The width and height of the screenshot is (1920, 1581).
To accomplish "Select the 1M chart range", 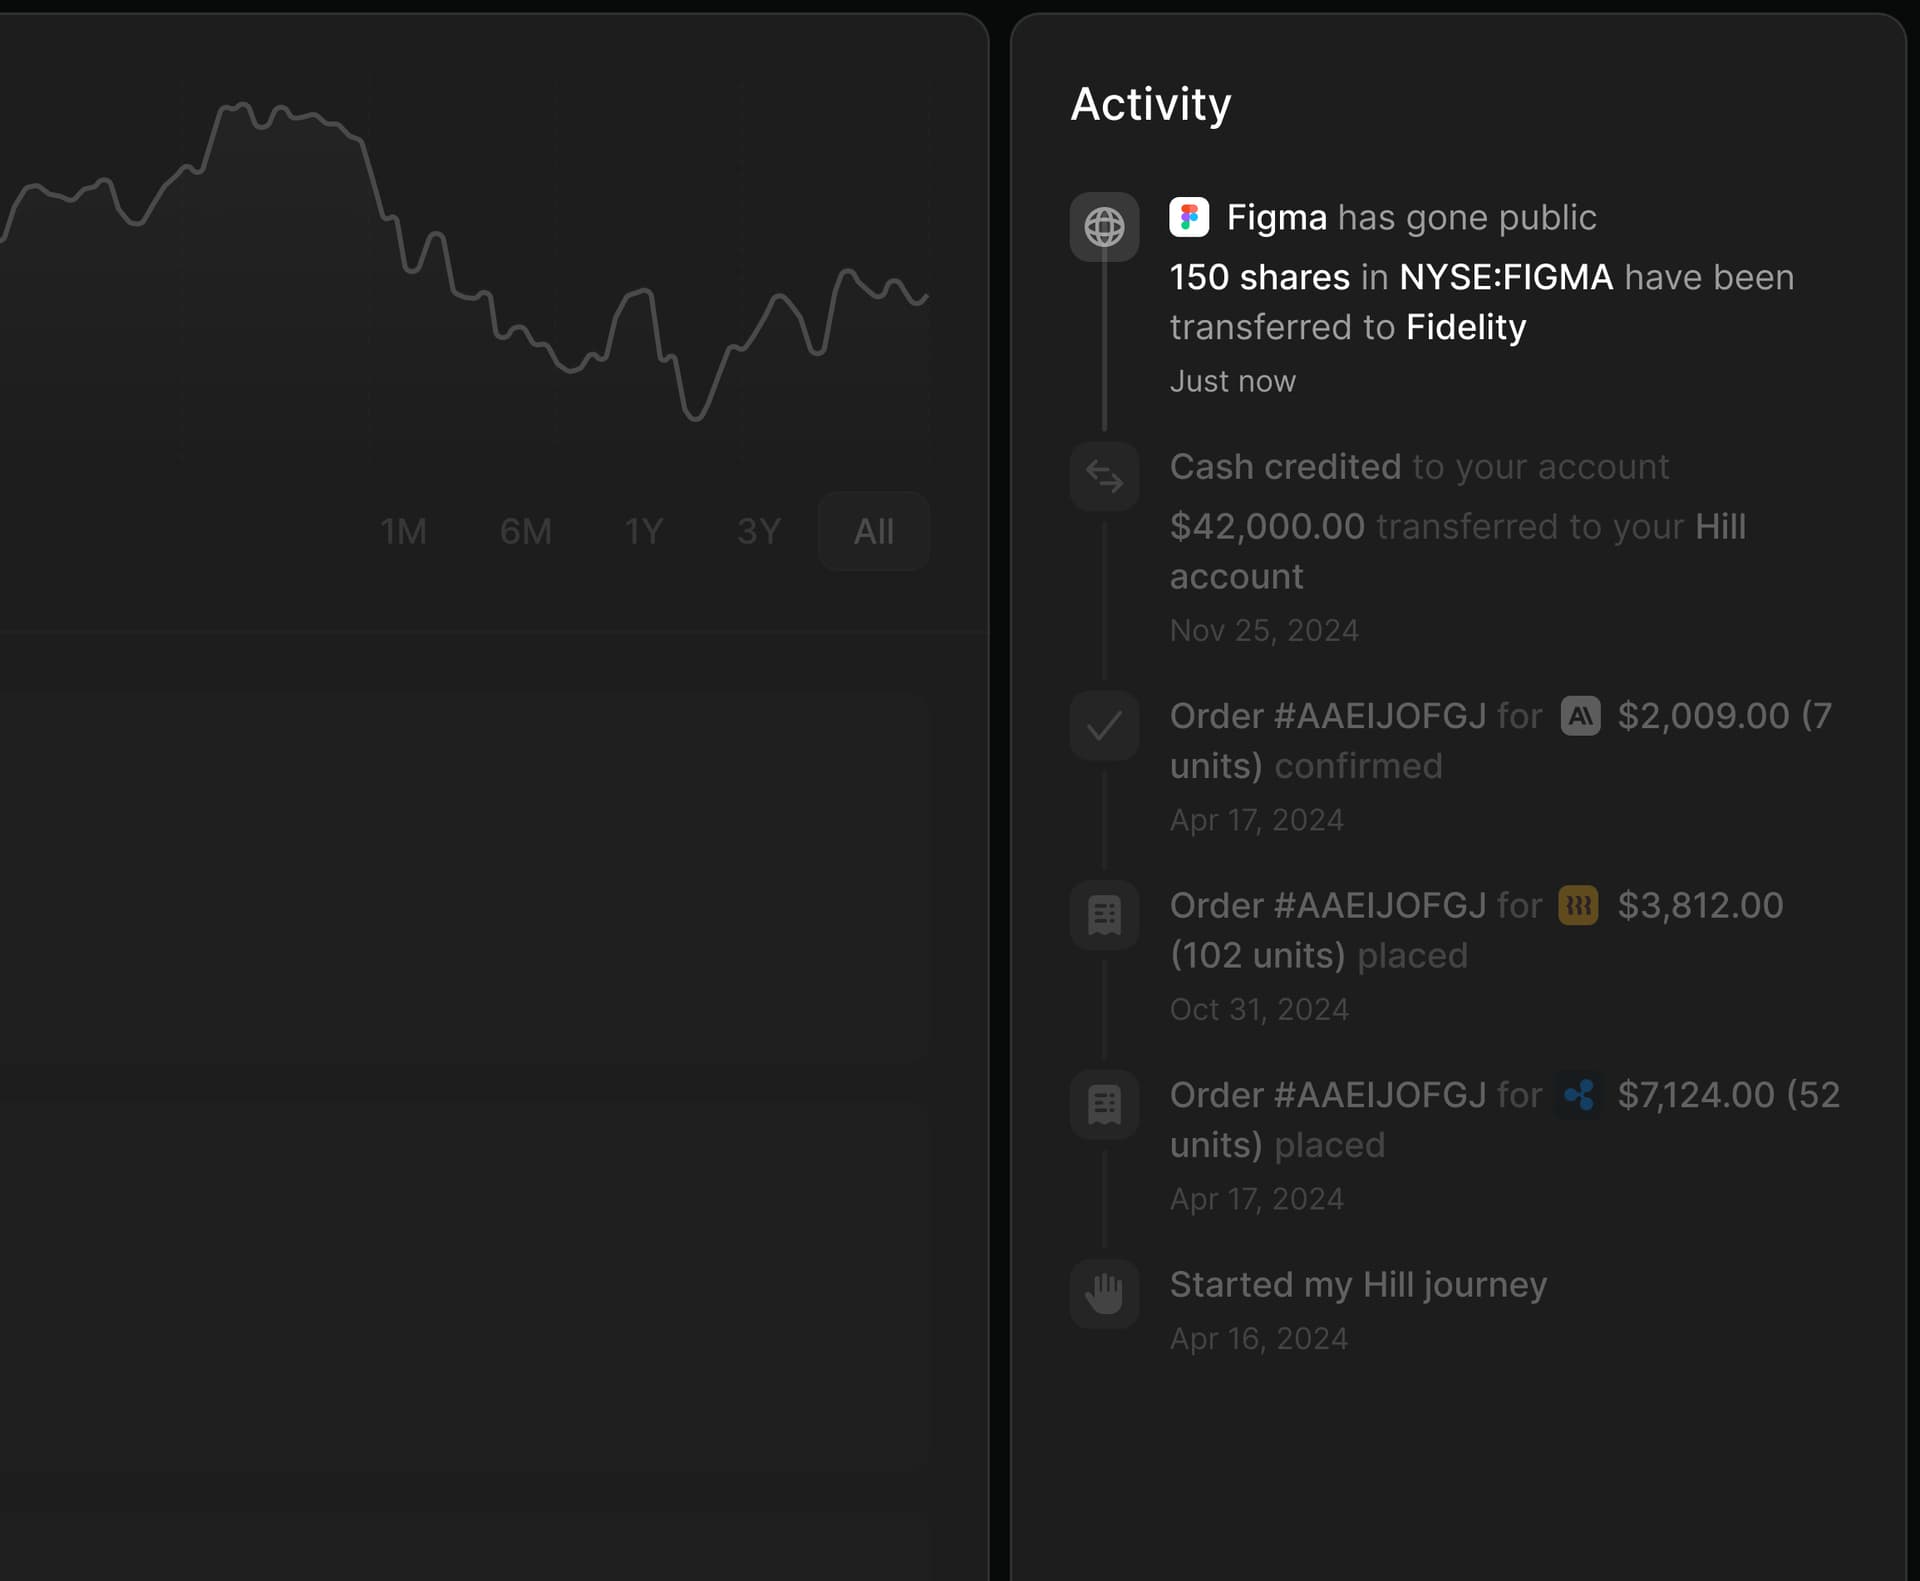I will click(x=403, y=531).
